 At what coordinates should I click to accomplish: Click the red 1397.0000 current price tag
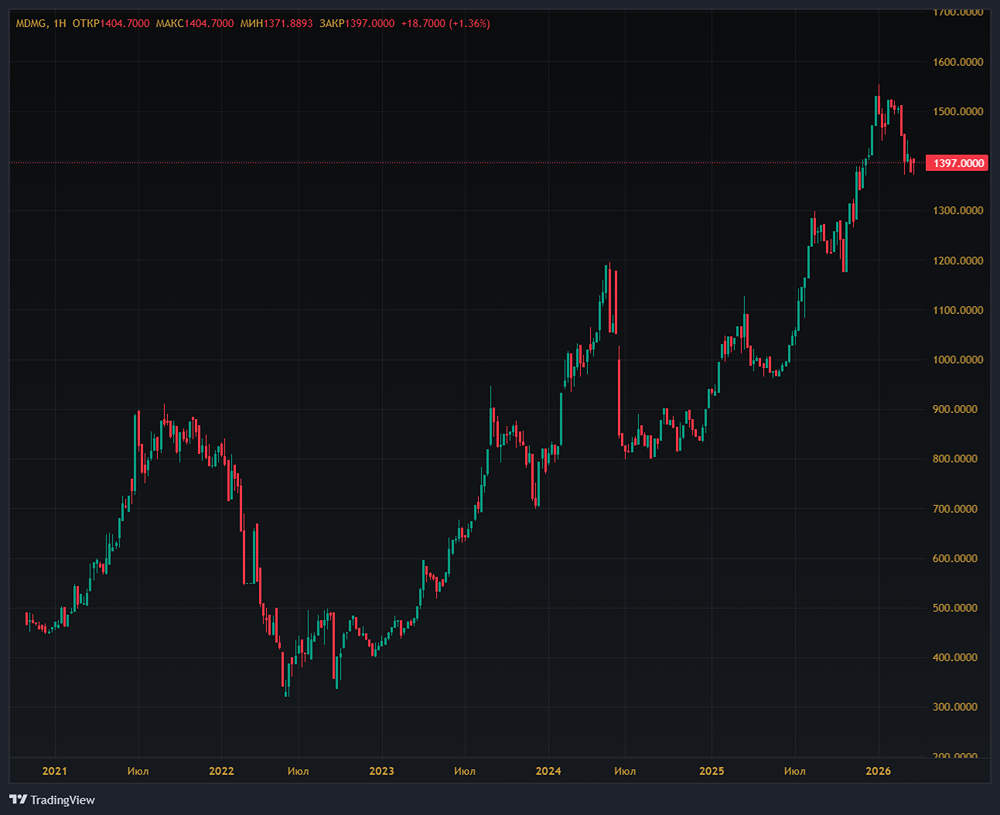click(957, 163)
